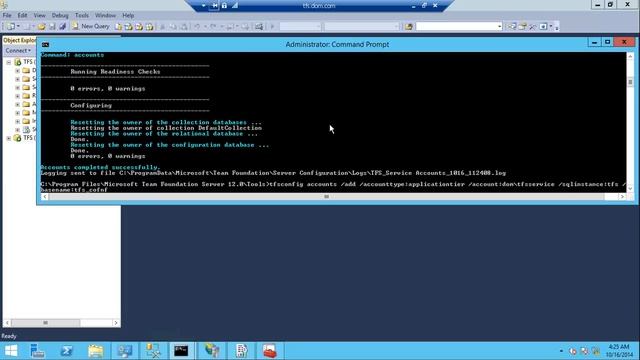Screen dimensions: 640x360
Task: Click the Open File folder icon
Action: coord(42,27)
